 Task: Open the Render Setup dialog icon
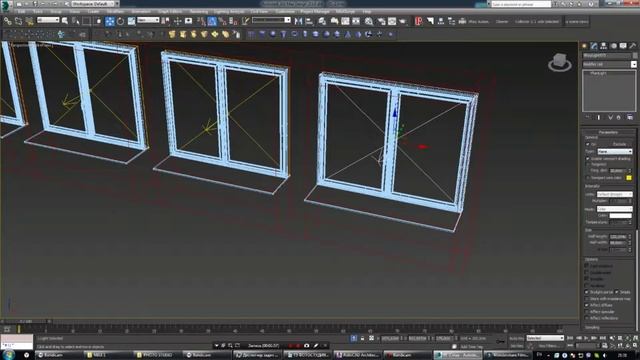pos(381,21)
